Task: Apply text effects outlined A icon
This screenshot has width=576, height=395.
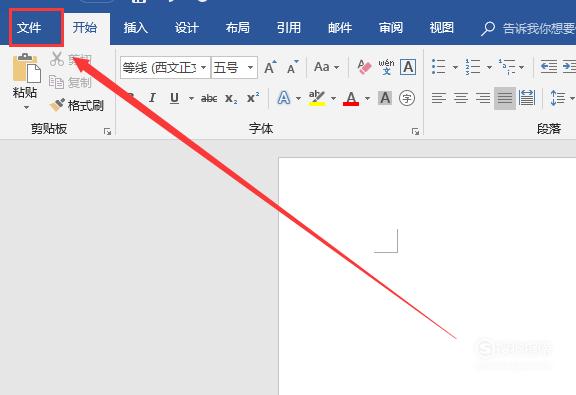Action: click(284, 98)
